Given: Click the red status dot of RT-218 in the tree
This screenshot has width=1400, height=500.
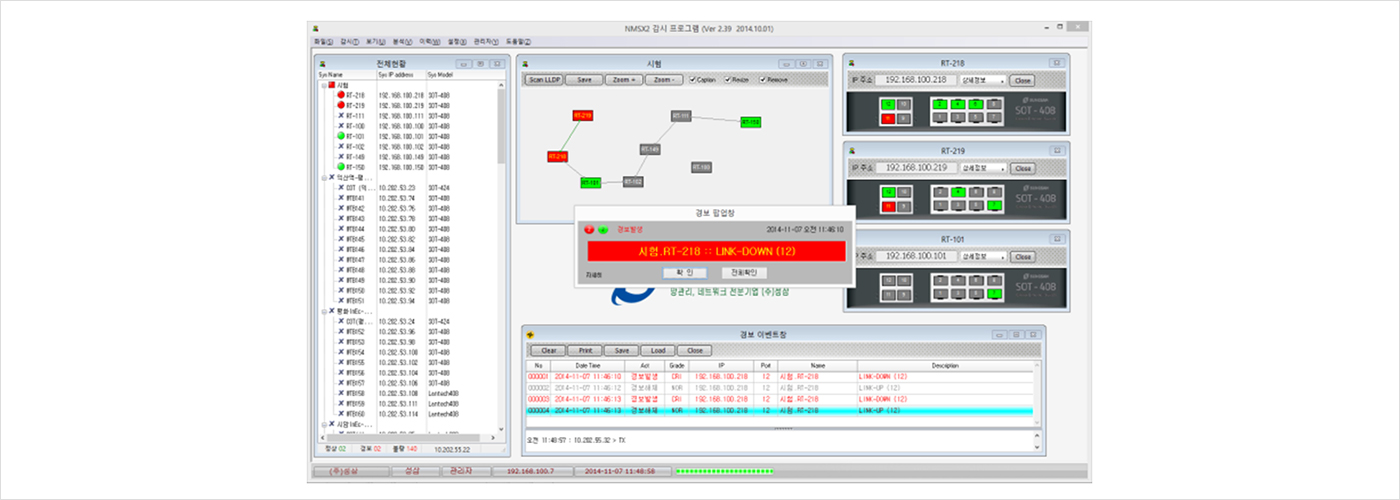Looking at the screenshot, I should pyautogui.click(x=342, y=95).
